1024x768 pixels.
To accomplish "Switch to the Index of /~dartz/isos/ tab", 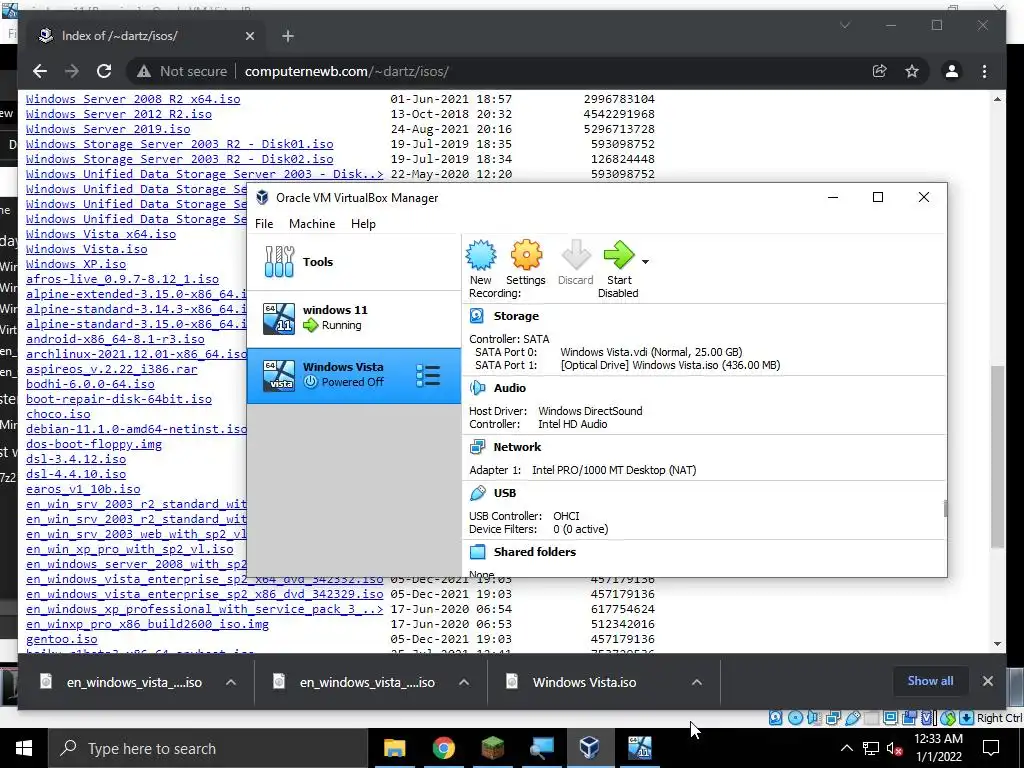I will coord(142,36).
